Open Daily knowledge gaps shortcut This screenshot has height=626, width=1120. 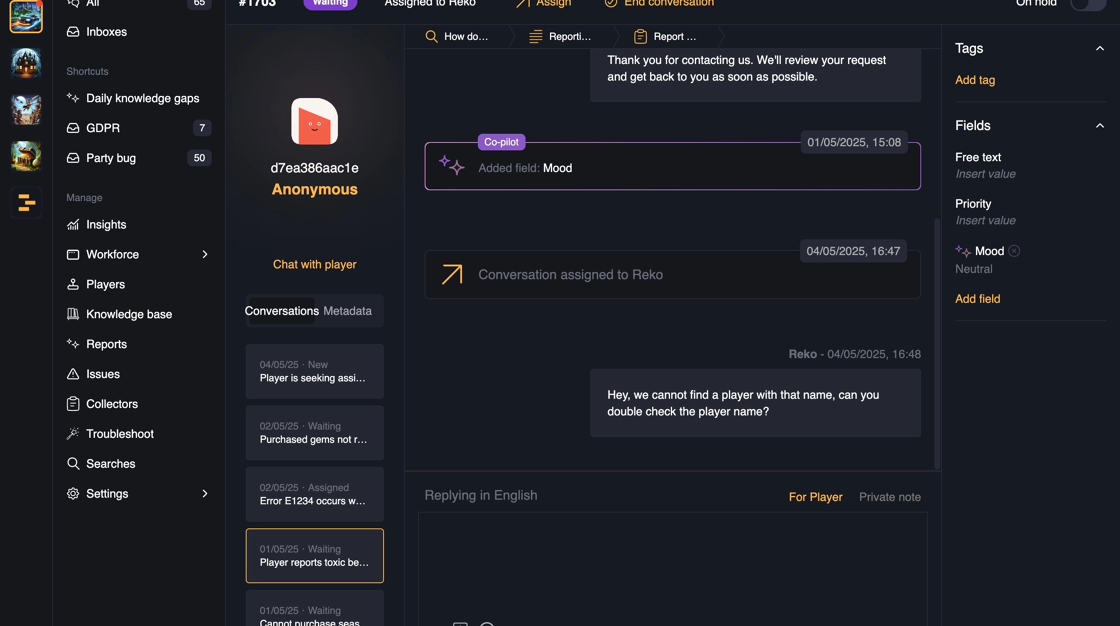[142, 98]
